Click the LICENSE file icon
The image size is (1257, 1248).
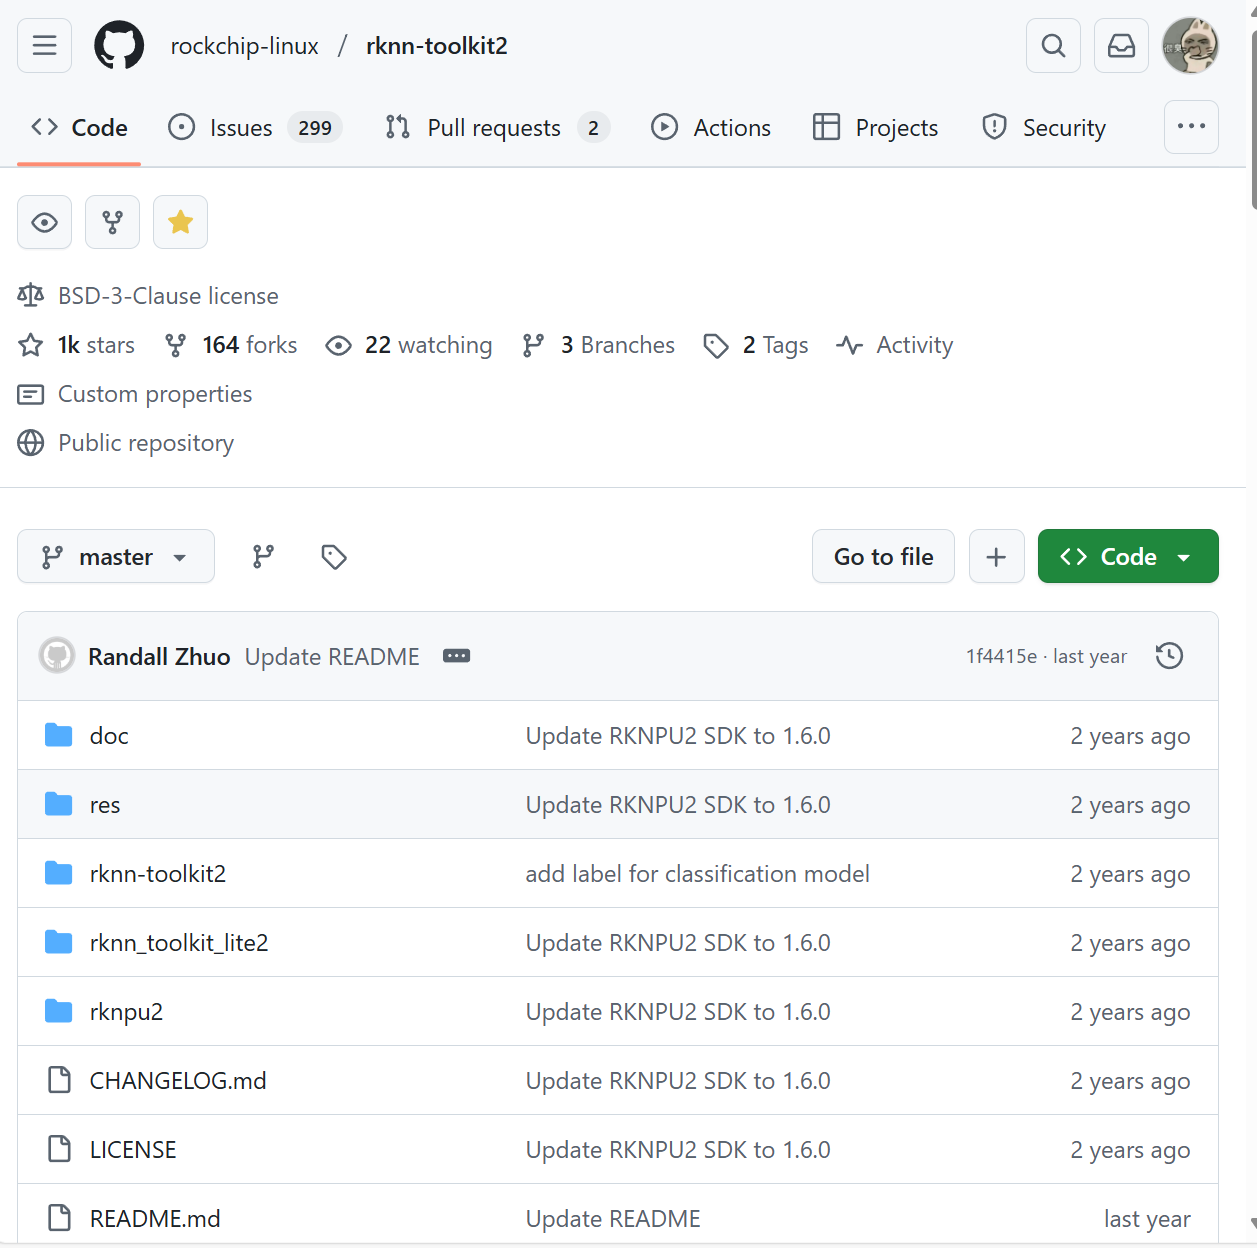point(60,1149)
